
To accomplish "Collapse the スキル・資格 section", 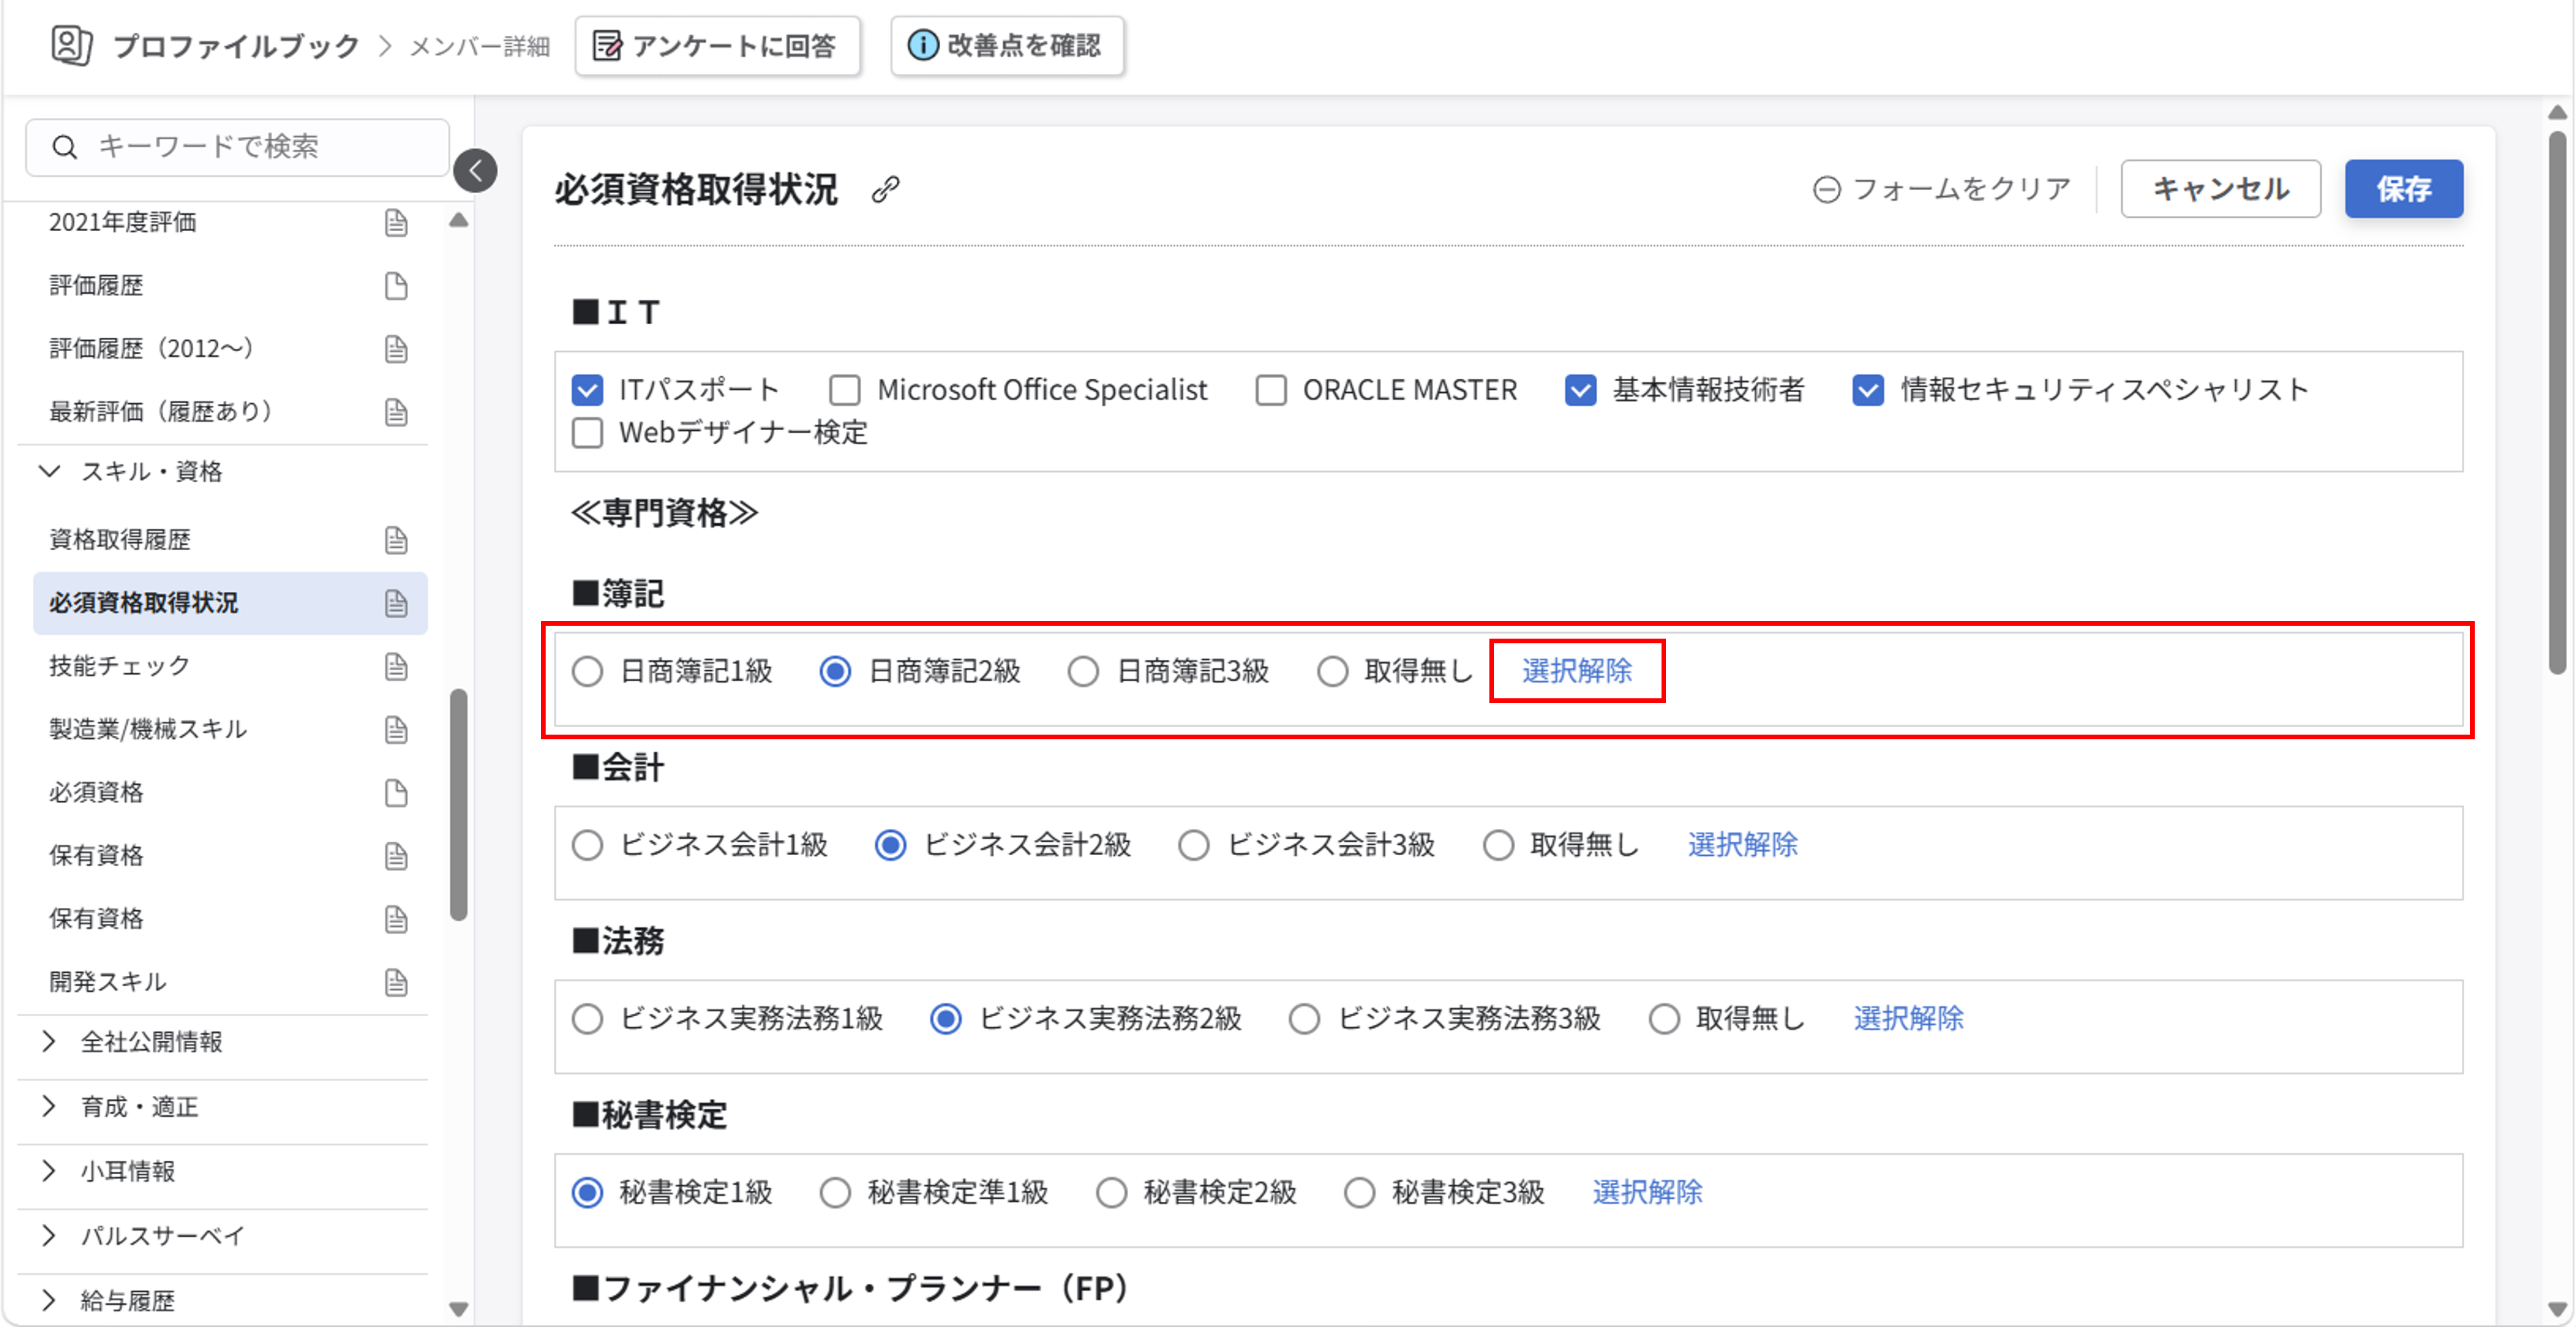I will point(49,471).
